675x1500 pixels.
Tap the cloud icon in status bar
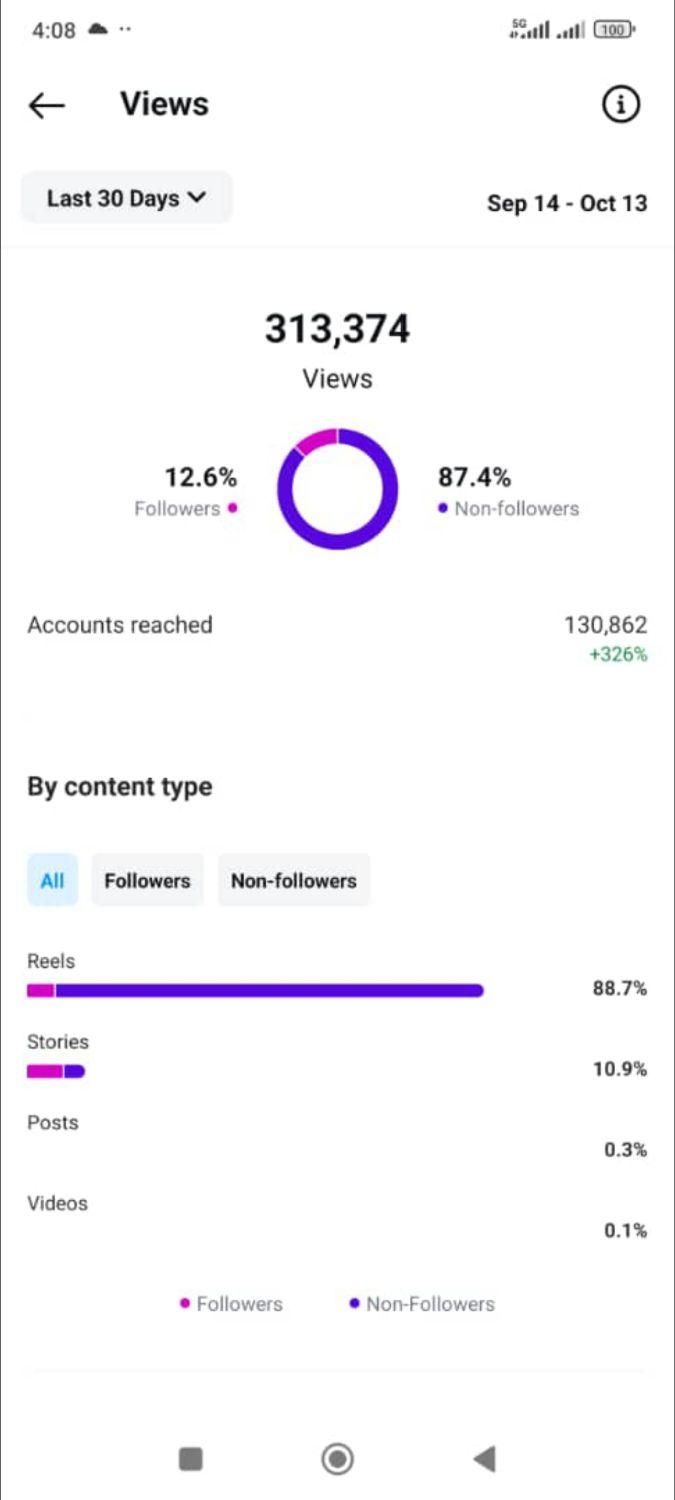(97, 29)
